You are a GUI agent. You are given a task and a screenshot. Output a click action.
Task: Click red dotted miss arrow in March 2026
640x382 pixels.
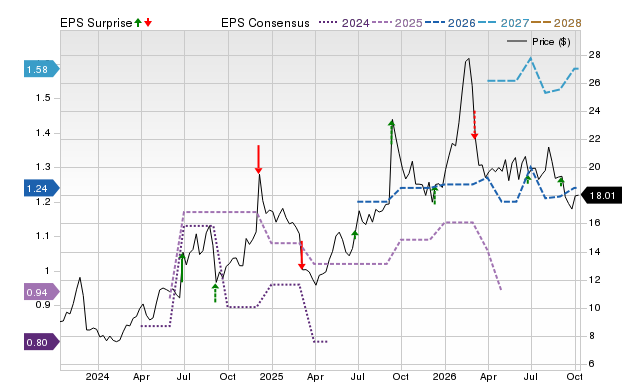tap(474, 125)
